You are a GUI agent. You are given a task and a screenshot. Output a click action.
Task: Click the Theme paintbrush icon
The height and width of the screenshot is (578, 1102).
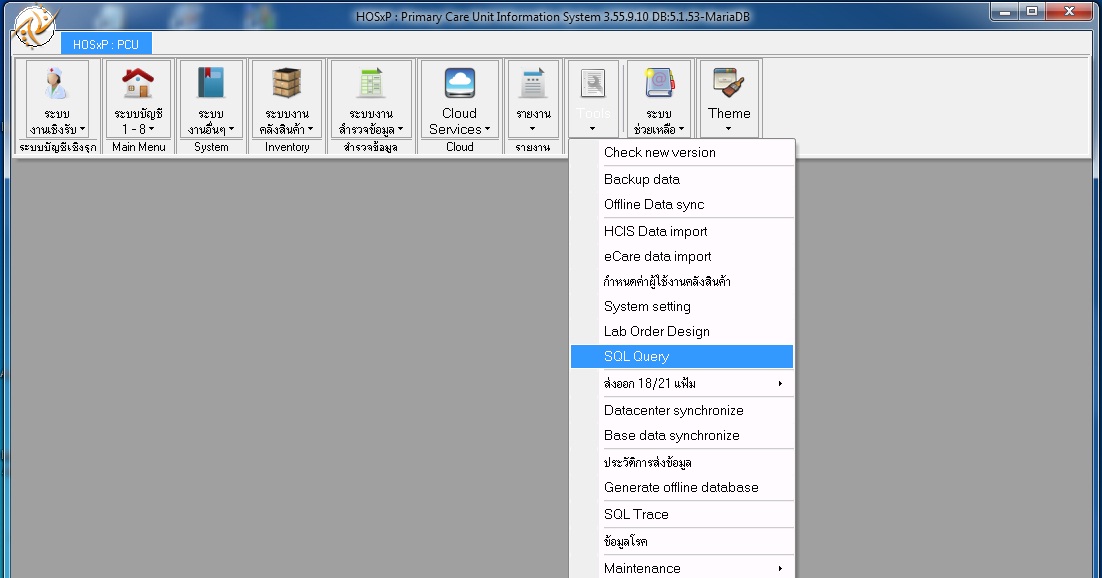coord(729,83)
